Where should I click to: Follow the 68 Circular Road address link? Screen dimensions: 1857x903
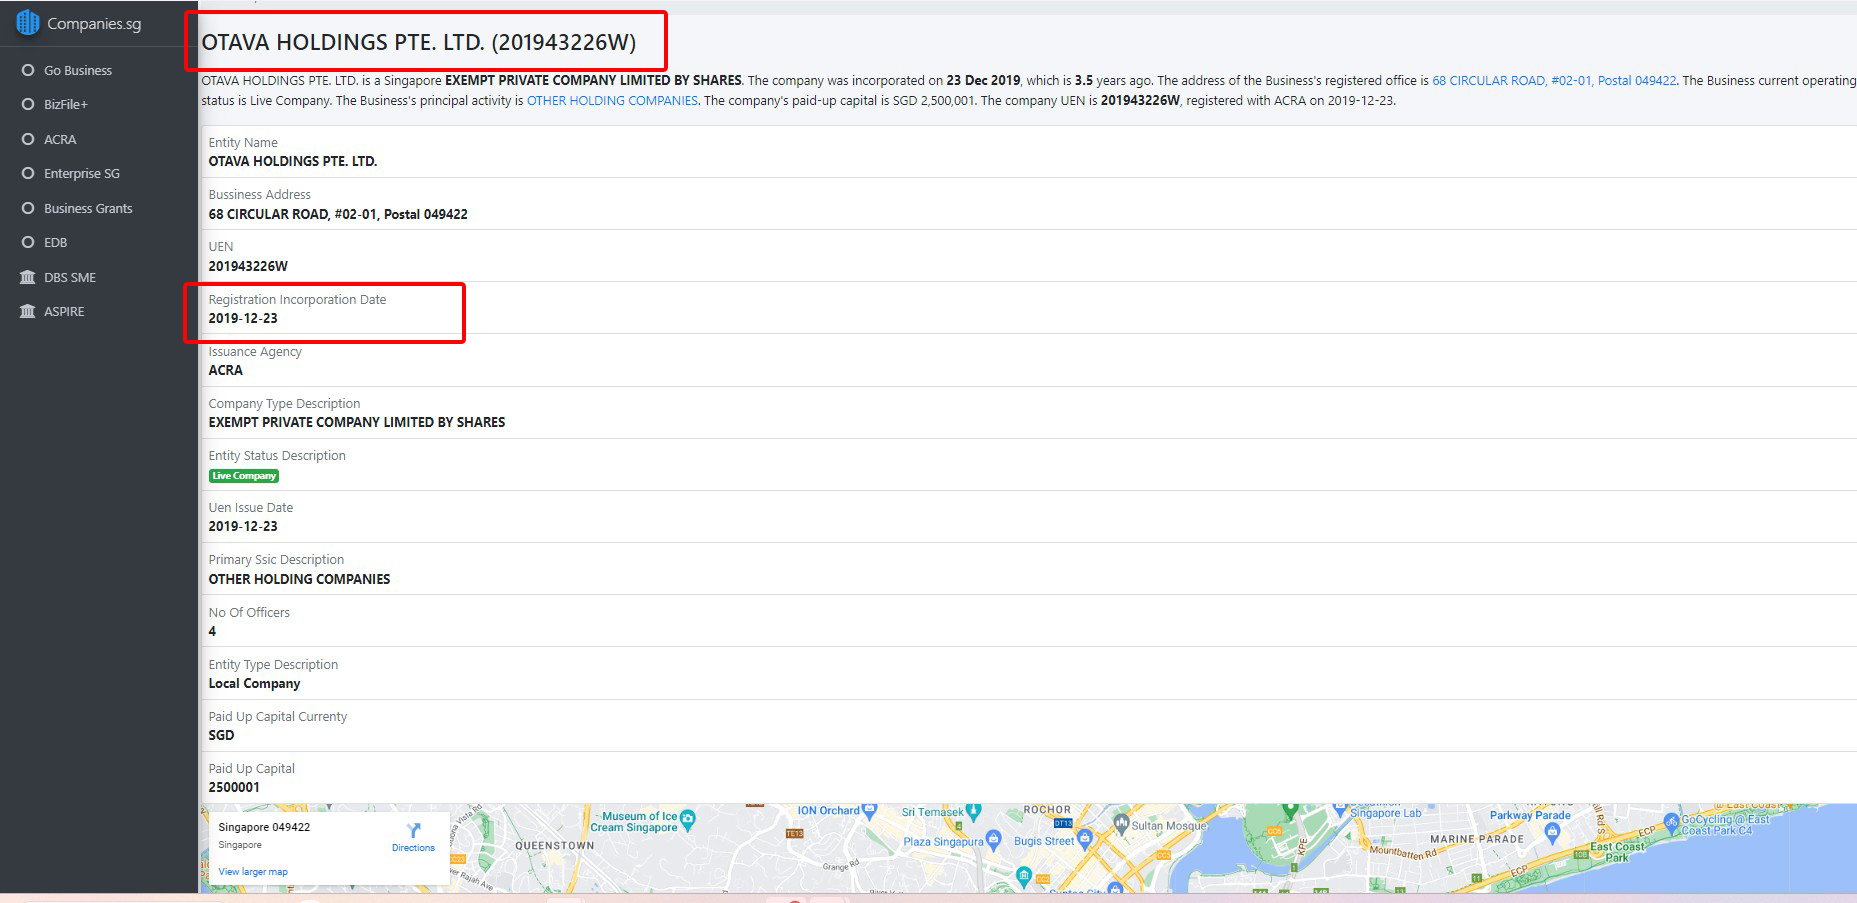pos(1553,81)
